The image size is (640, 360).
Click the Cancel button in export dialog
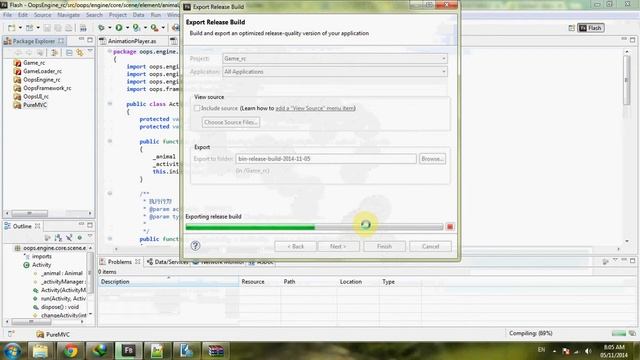[x=430, y=246]
